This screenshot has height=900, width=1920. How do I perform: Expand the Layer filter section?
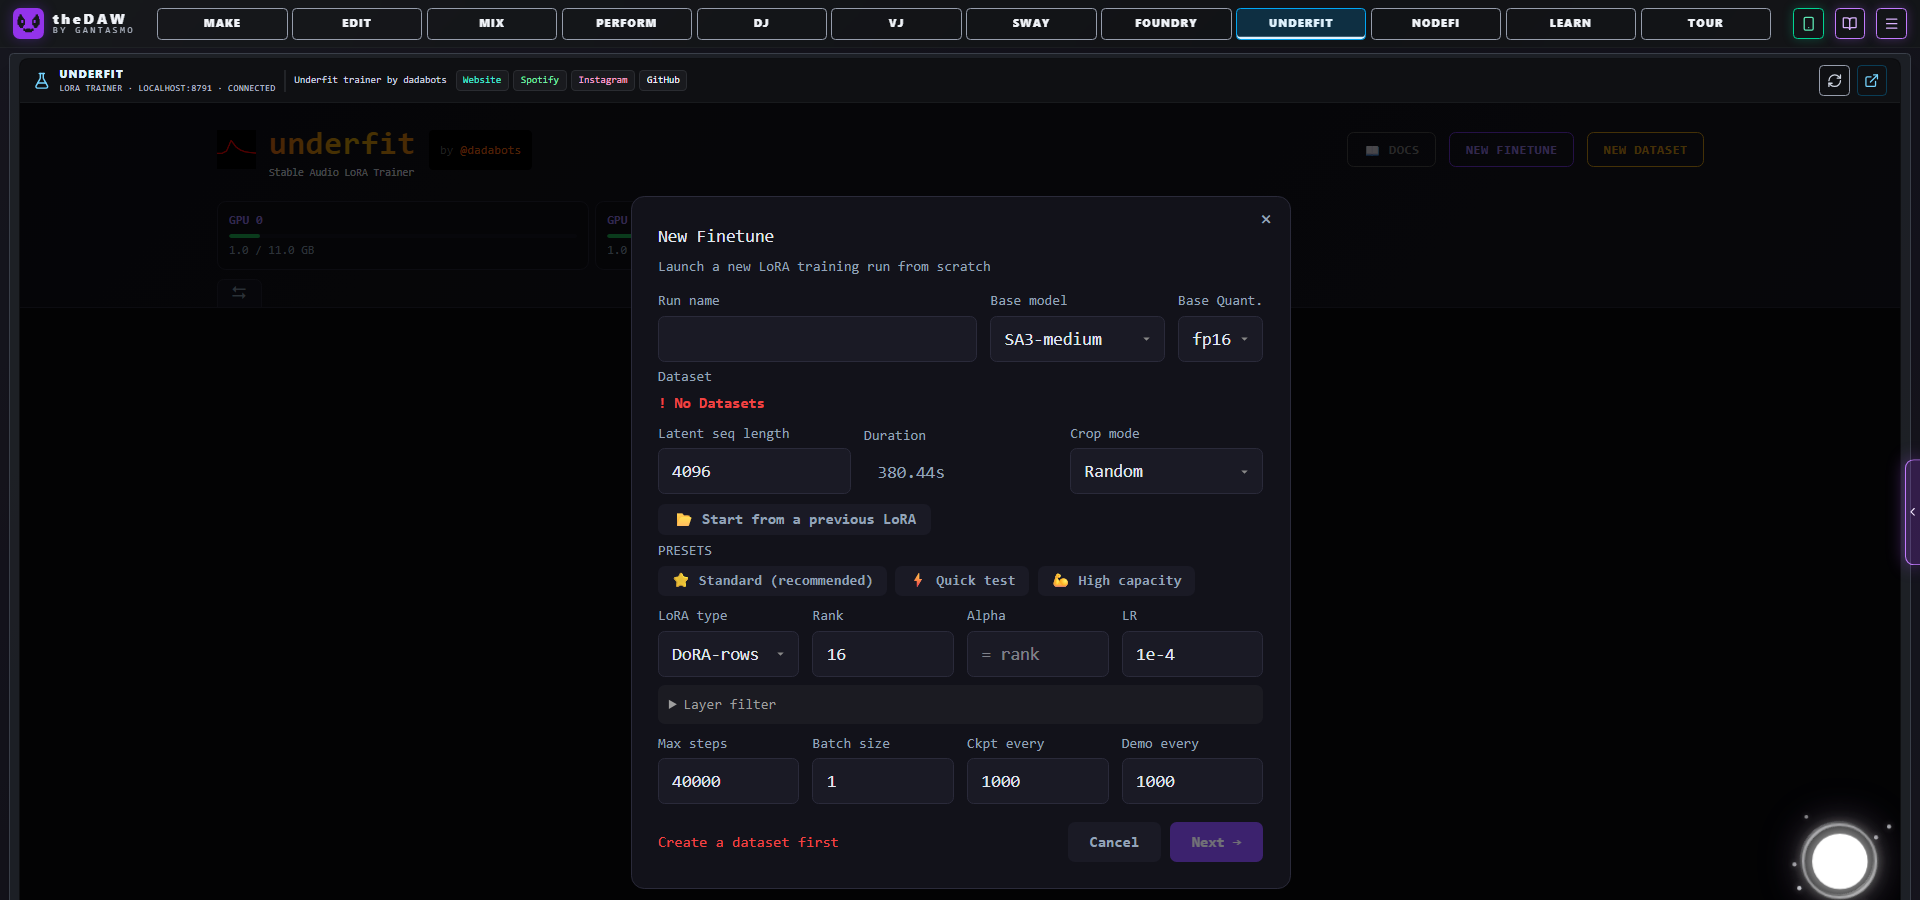click(960, 705)
